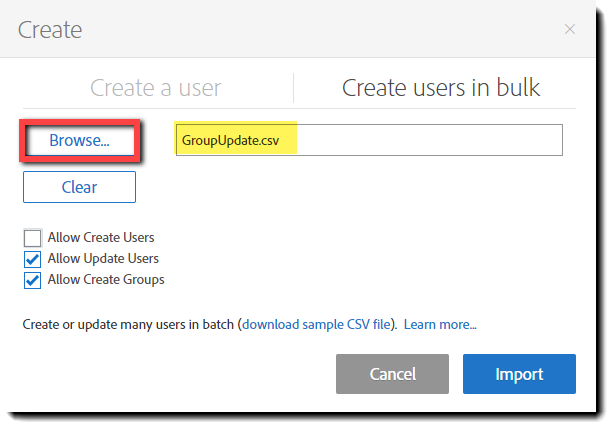Viewport: 608px width, 422px height.
Task: Uncheck the Allow Create Groups checkbox
Action: tap(33, 280)
